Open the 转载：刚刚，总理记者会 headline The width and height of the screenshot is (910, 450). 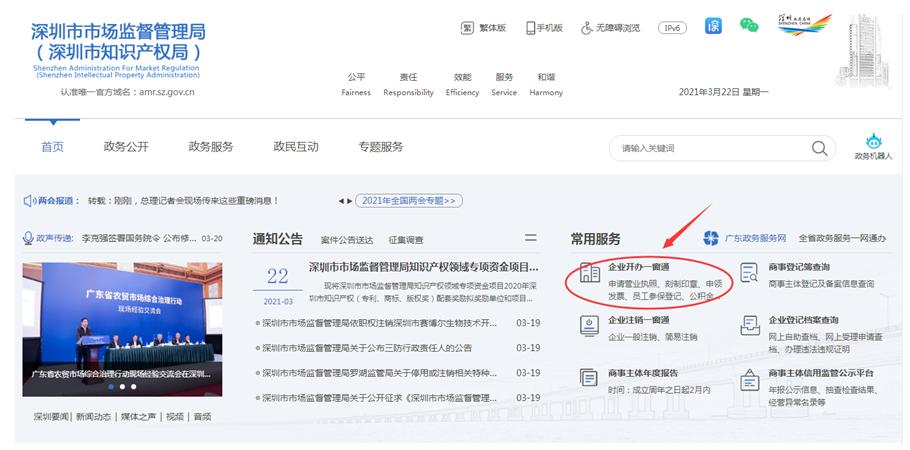pyautogui.click(x=183, y=201)
